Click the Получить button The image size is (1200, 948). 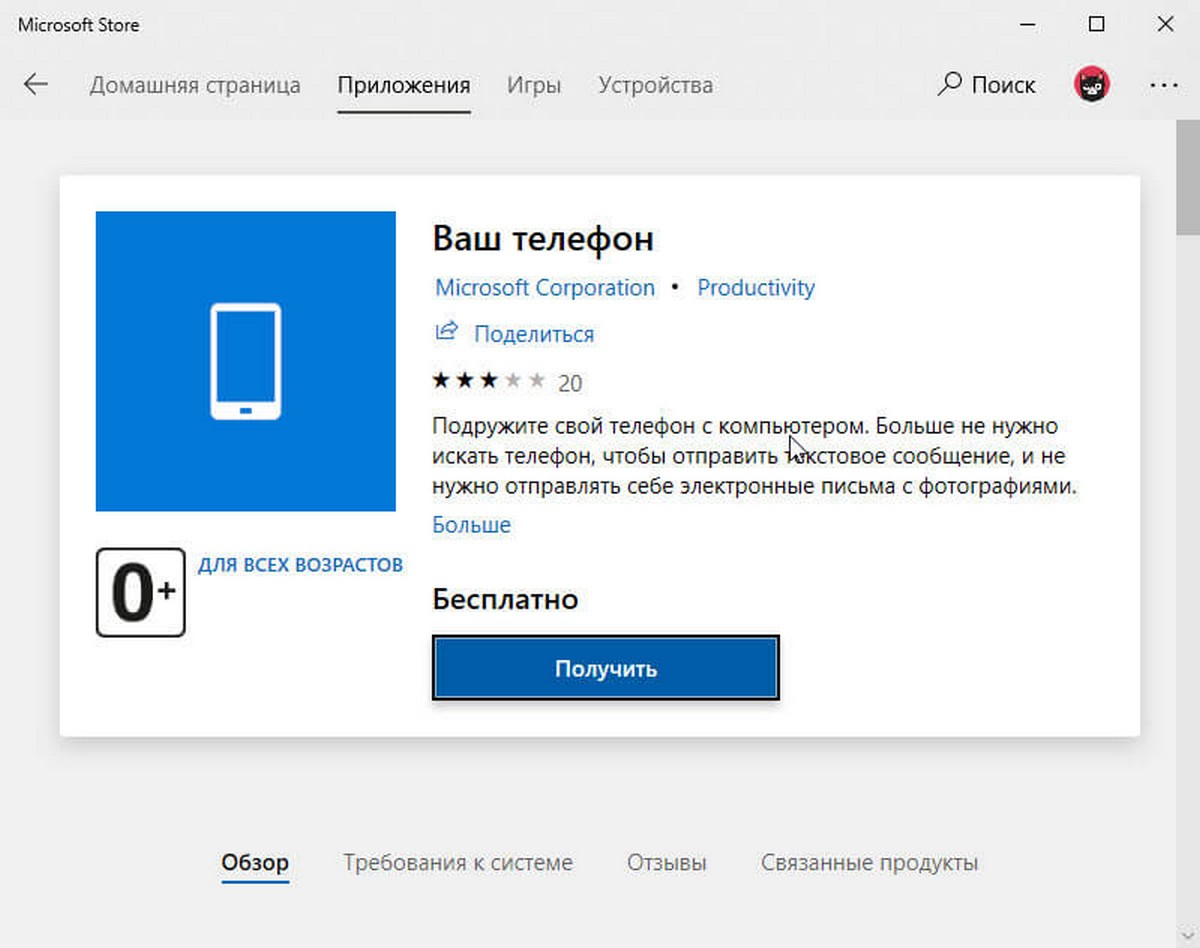[x=606, y=668]
